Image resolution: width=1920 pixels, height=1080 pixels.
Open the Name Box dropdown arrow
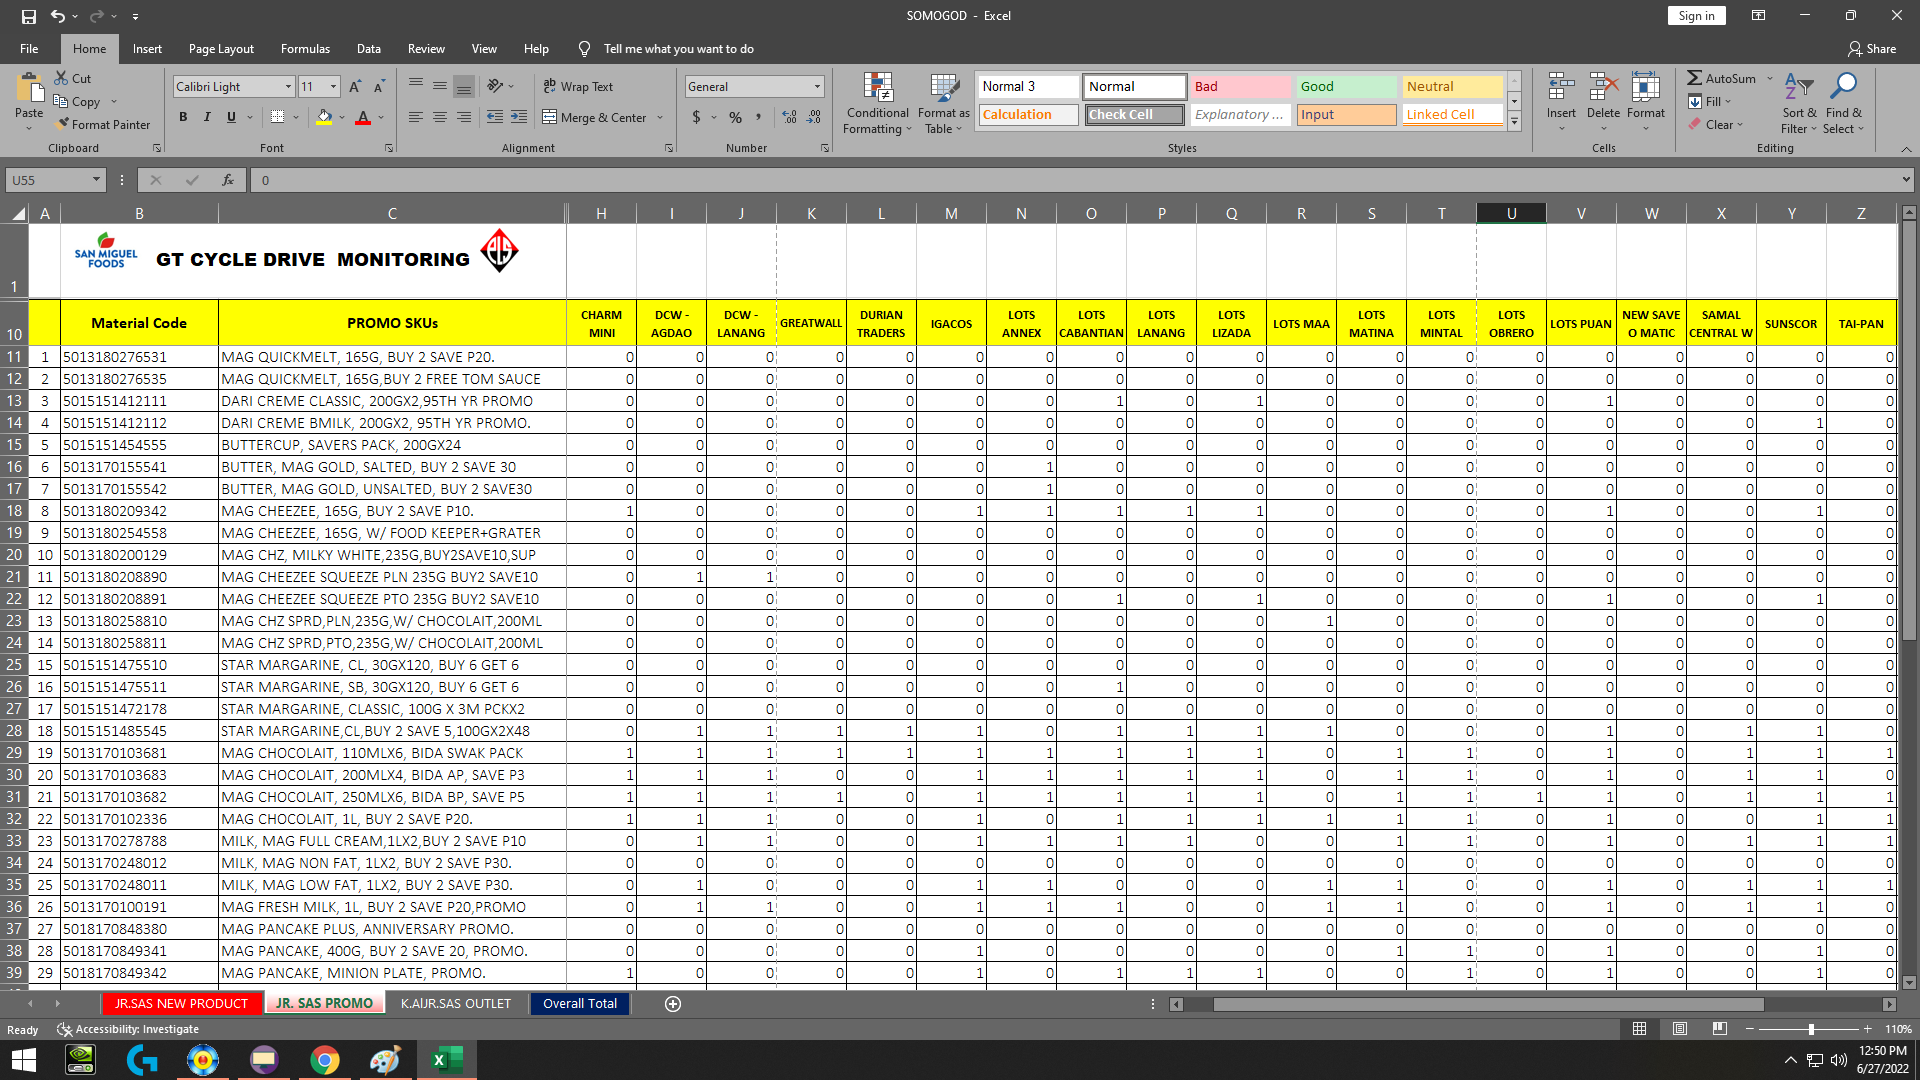96,180
